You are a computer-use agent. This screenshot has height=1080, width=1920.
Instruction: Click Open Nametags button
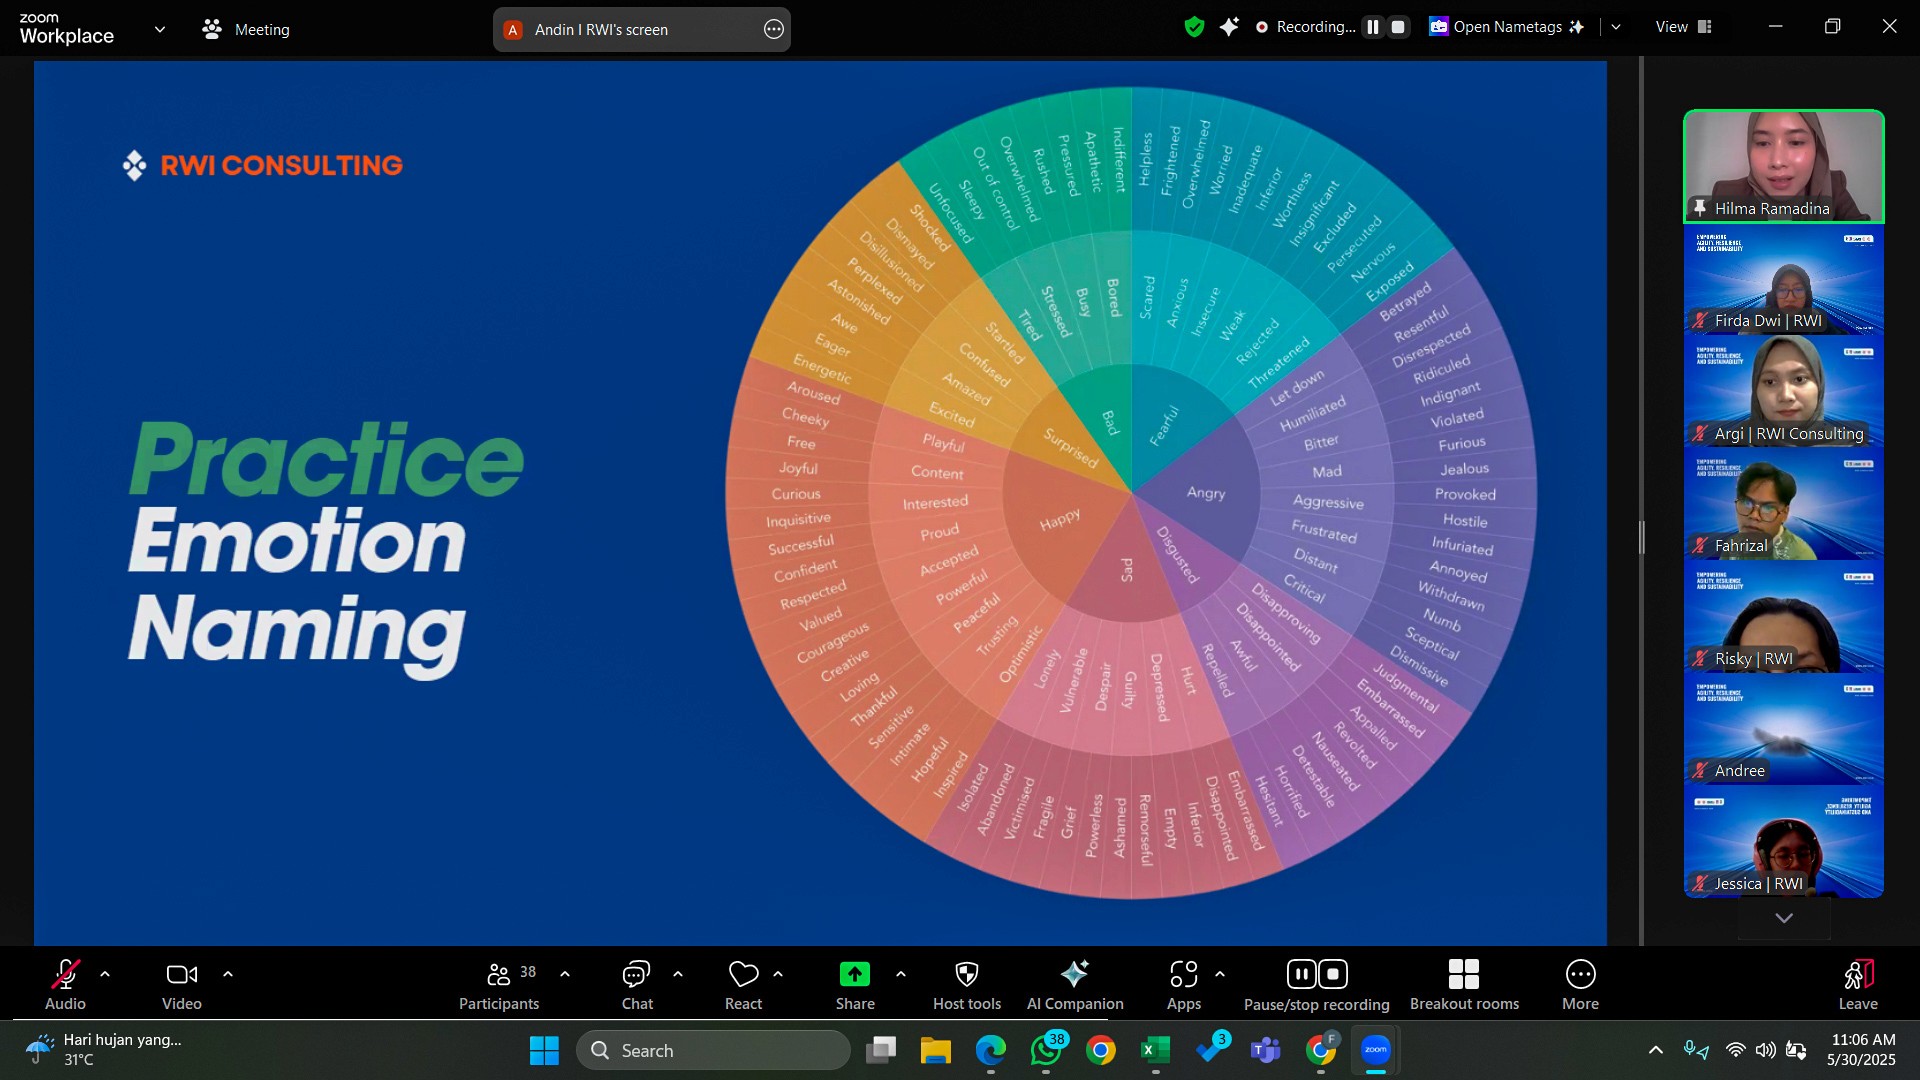coord(1506,27)
